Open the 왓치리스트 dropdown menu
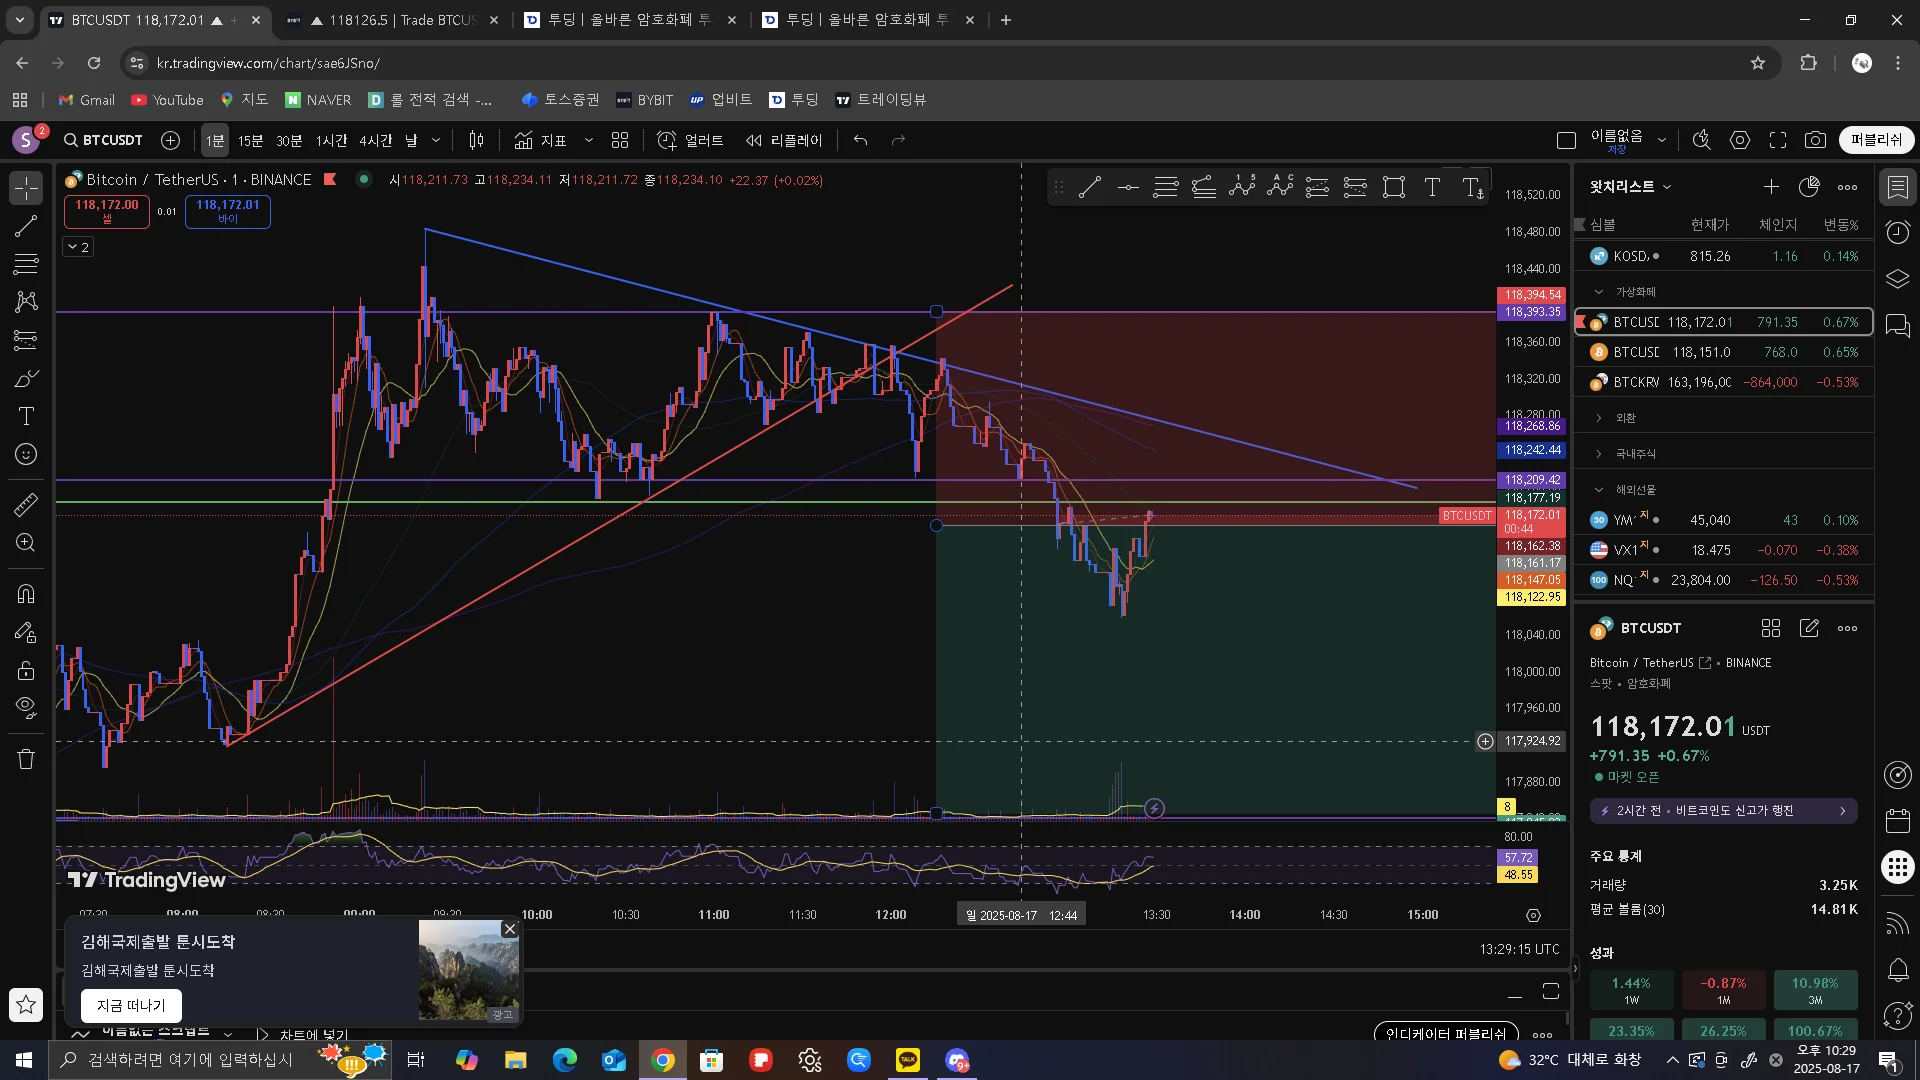 (1630, 187)
